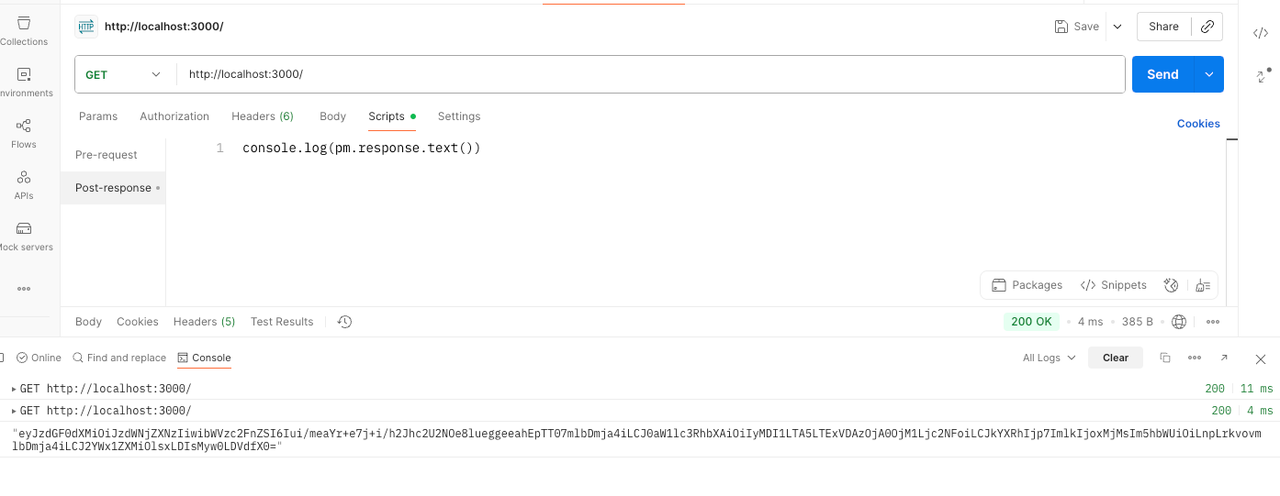Open the Collections sidebar panel
Image resolution: width=1280 pixels, height=496 pixels.
24,30
